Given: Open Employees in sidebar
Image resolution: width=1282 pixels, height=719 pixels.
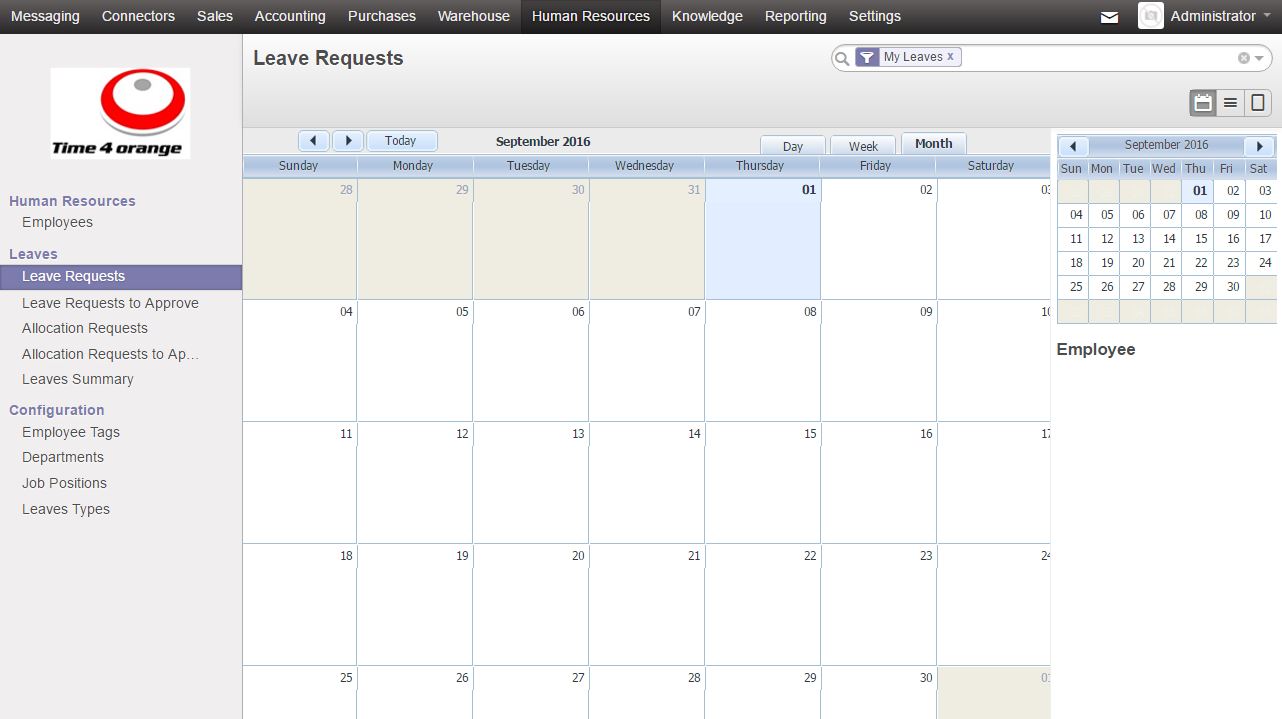Looking at the screenshot, I should pos(57,222).
